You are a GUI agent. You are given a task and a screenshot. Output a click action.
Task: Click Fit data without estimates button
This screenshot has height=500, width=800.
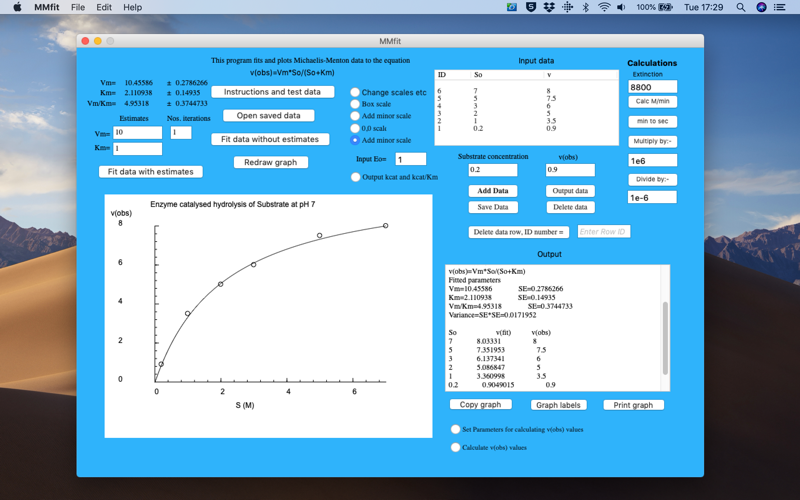tap(270, 139)
